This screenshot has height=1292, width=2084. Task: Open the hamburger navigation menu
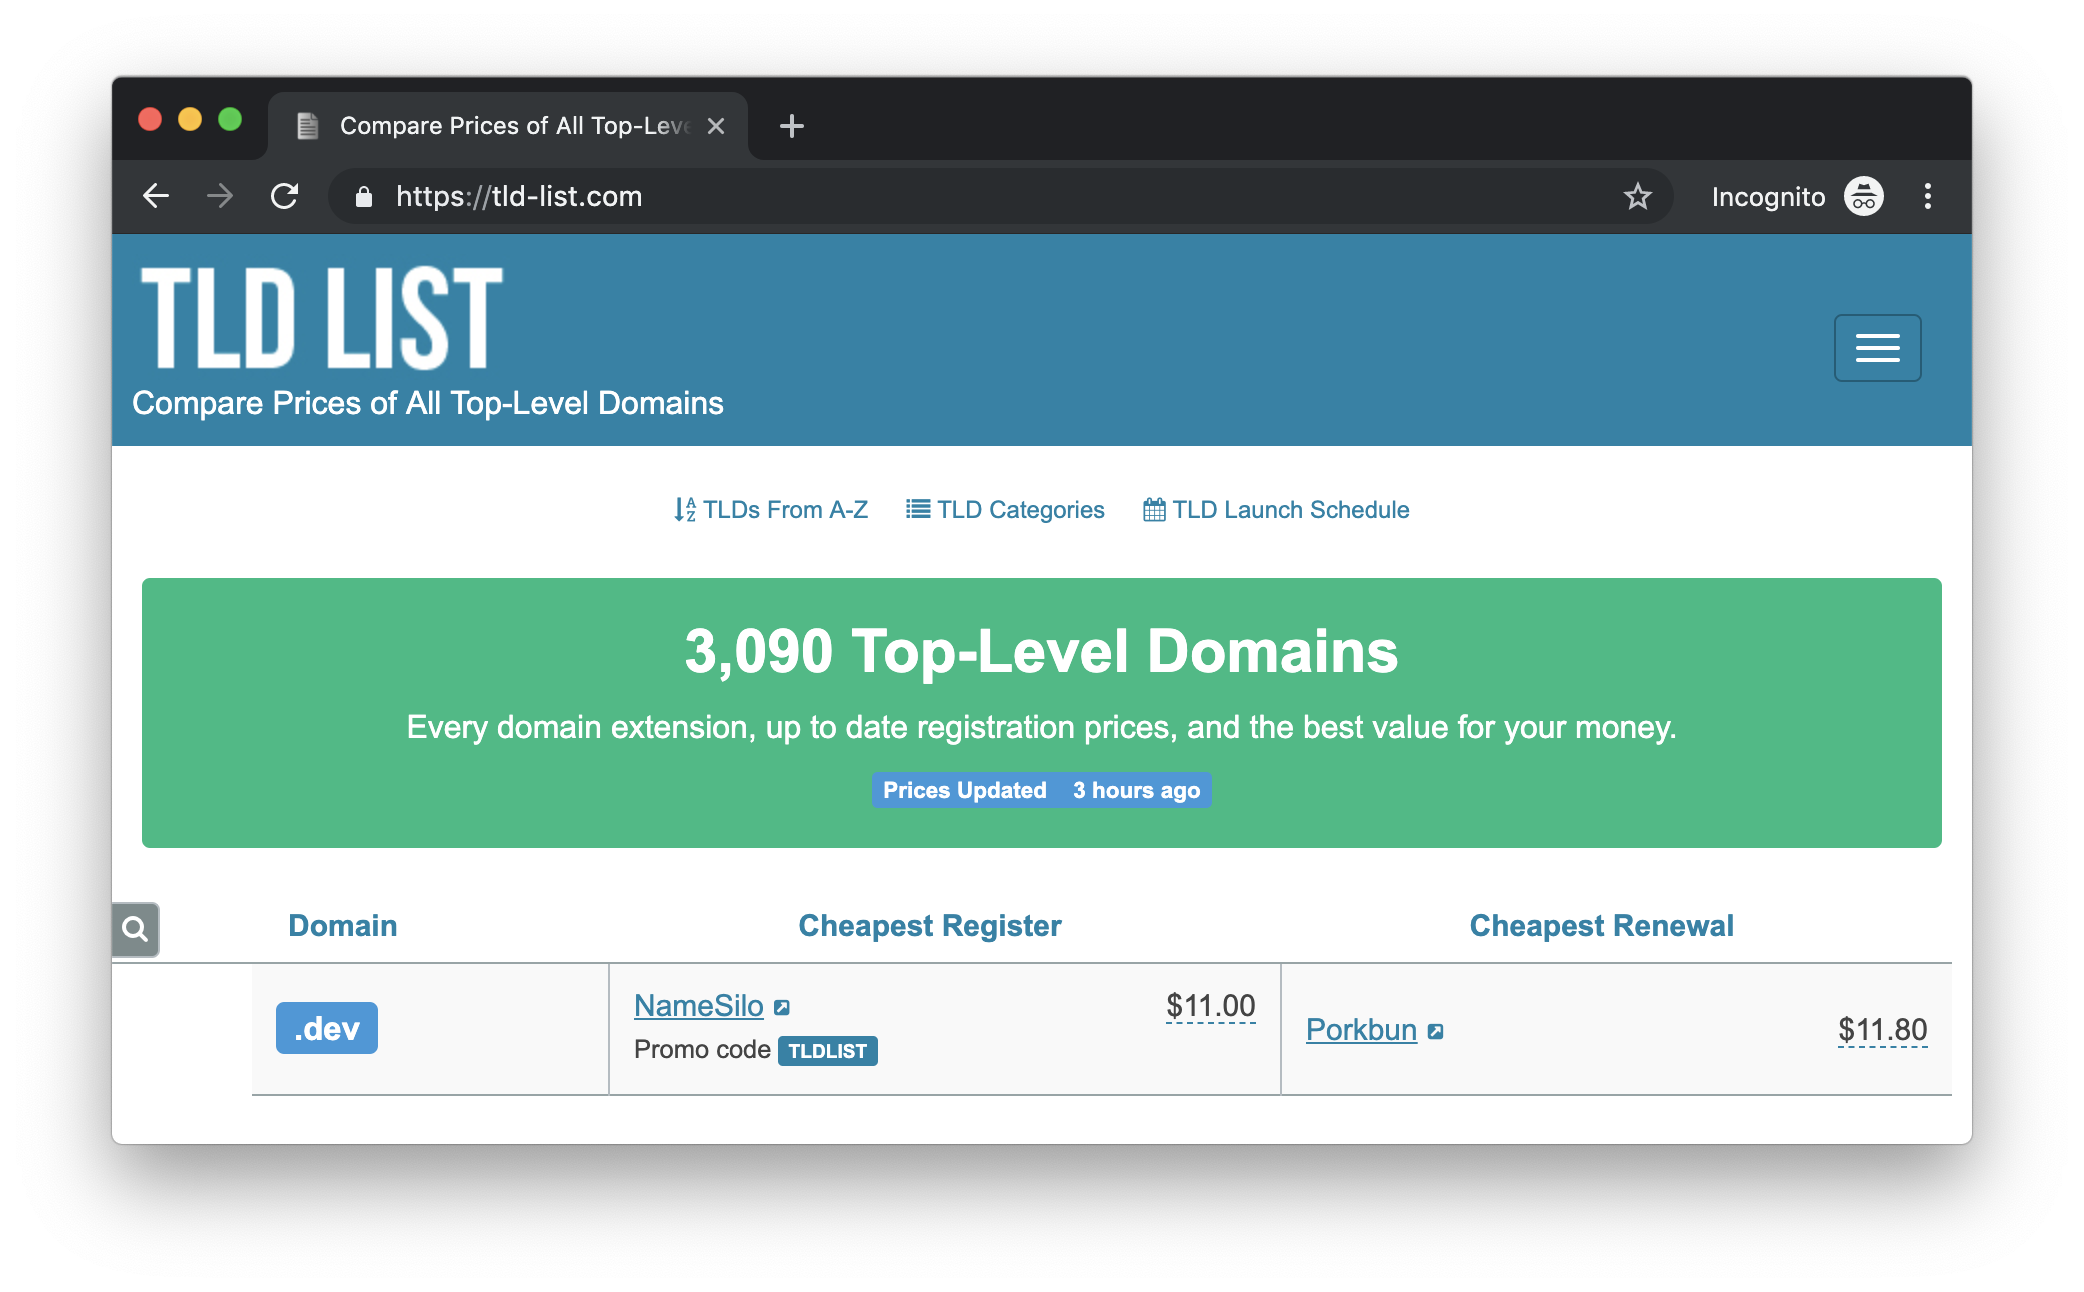pos(1877,347)
